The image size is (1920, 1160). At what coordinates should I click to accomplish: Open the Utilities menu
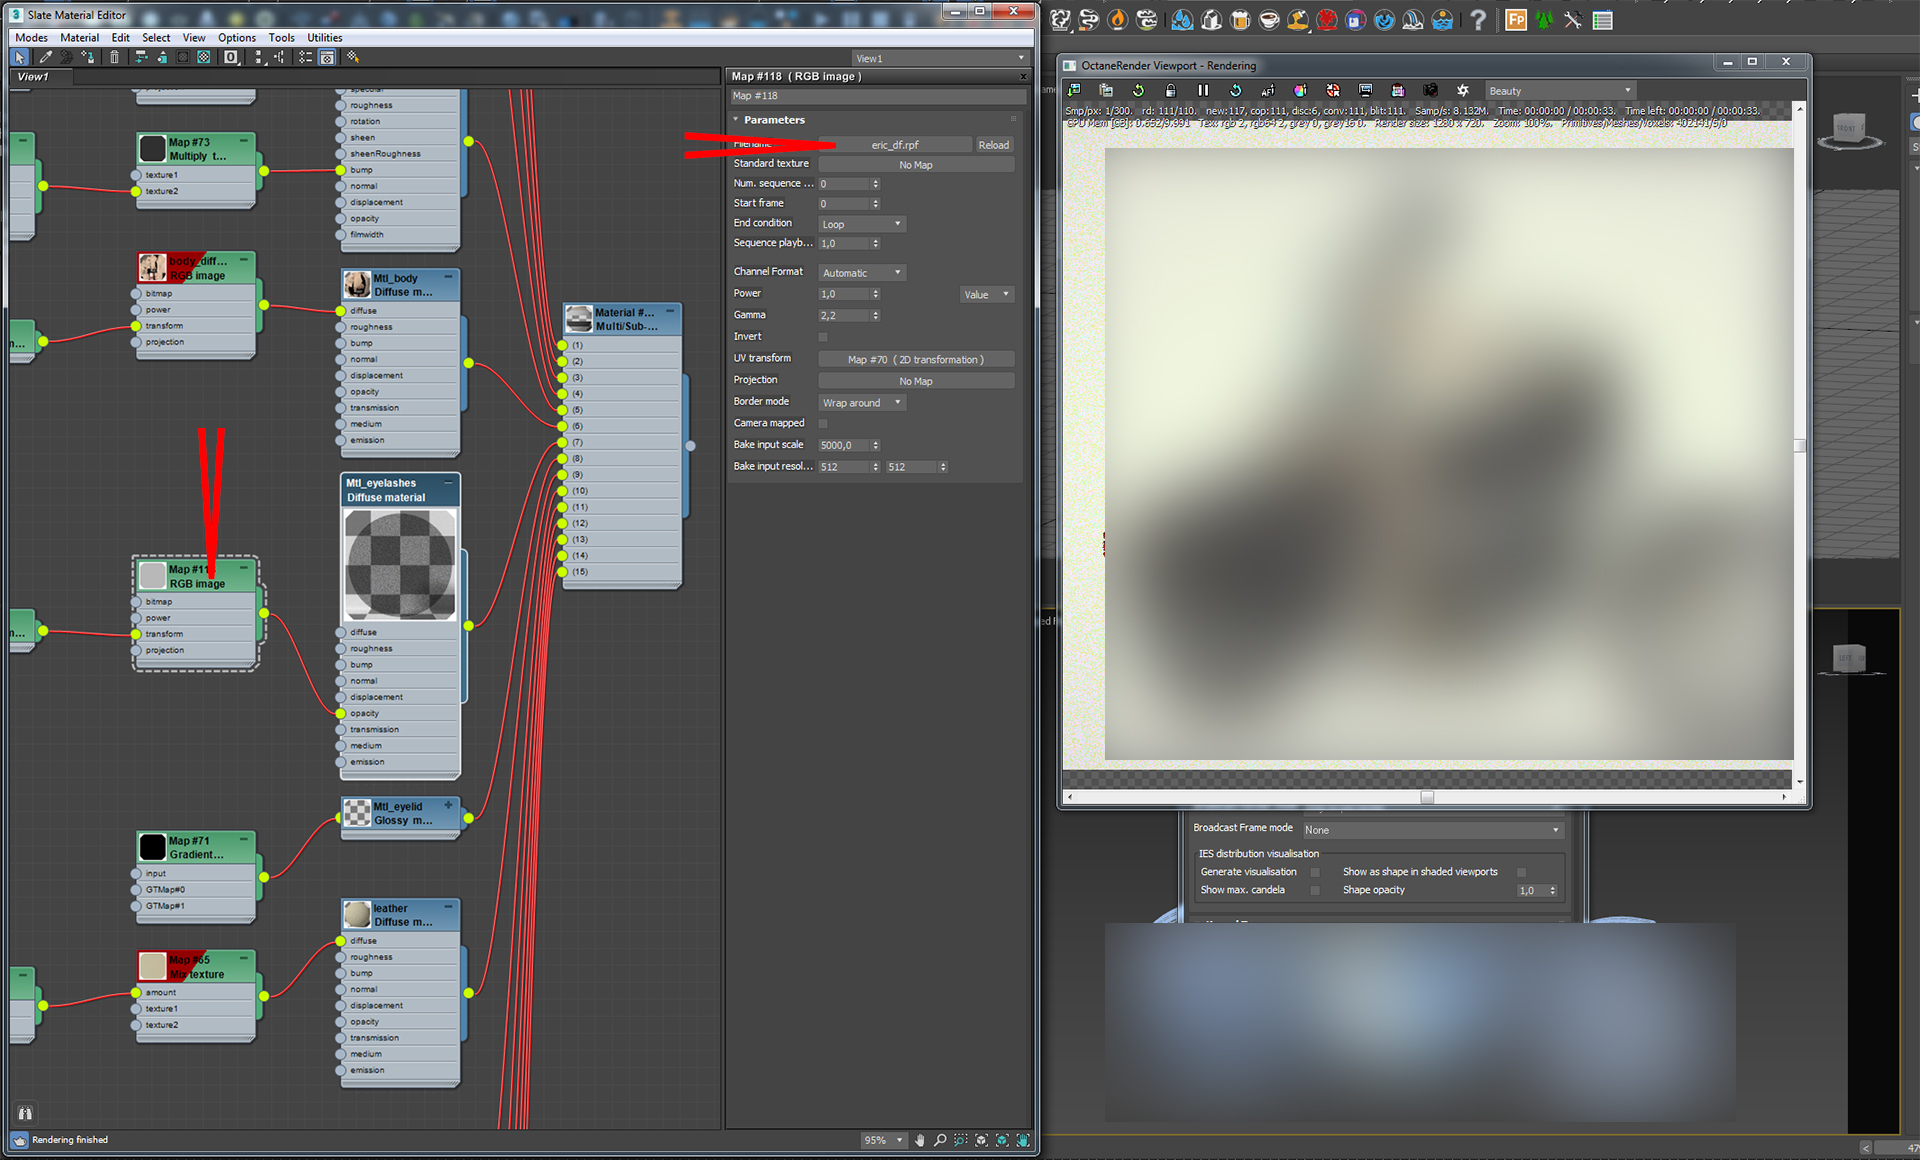click(x=325, y=38)
